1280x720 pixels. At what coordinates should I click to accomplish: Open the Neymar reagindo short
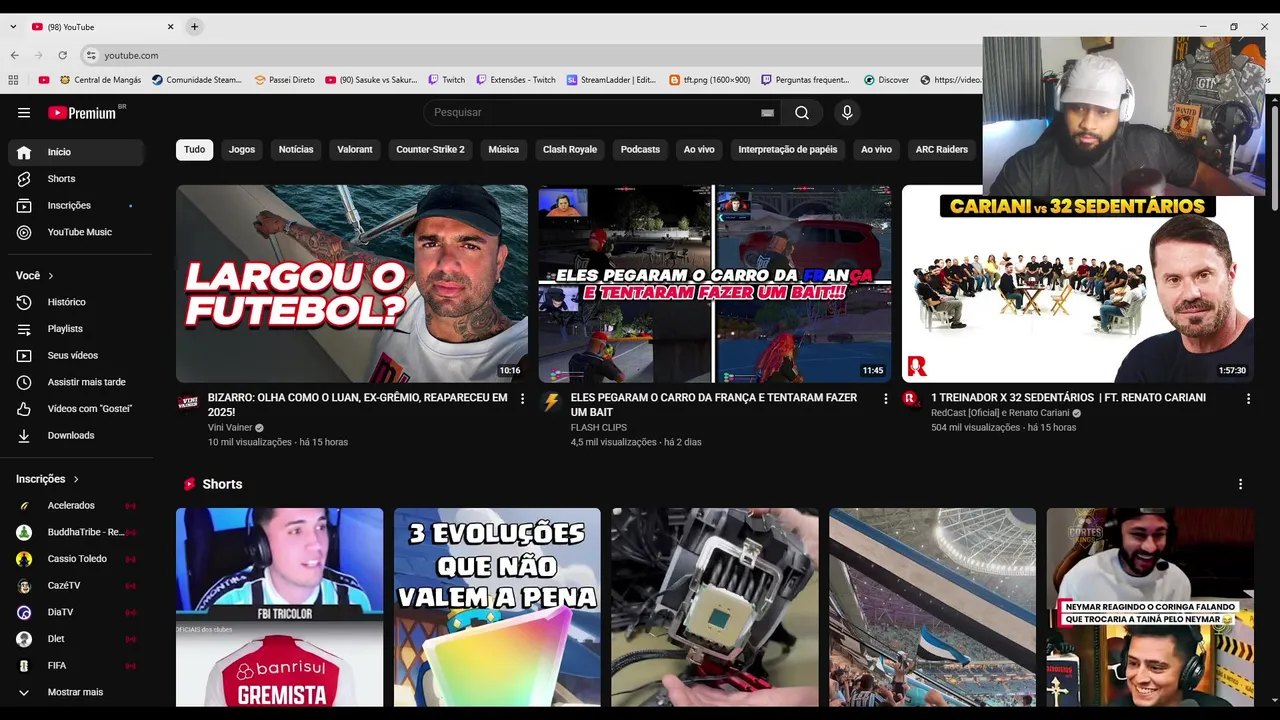(1150, 608)
